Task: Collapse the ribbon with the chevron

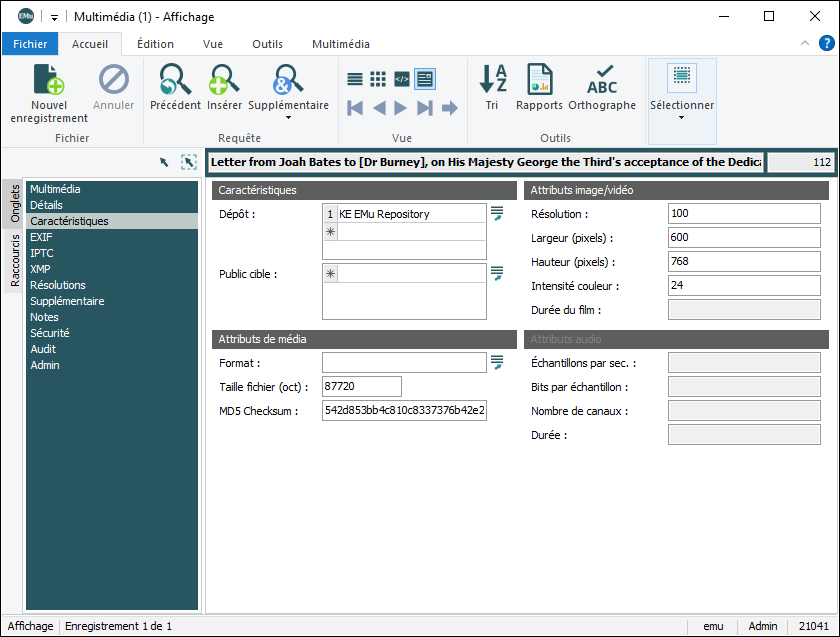Action: click(805, 44)
